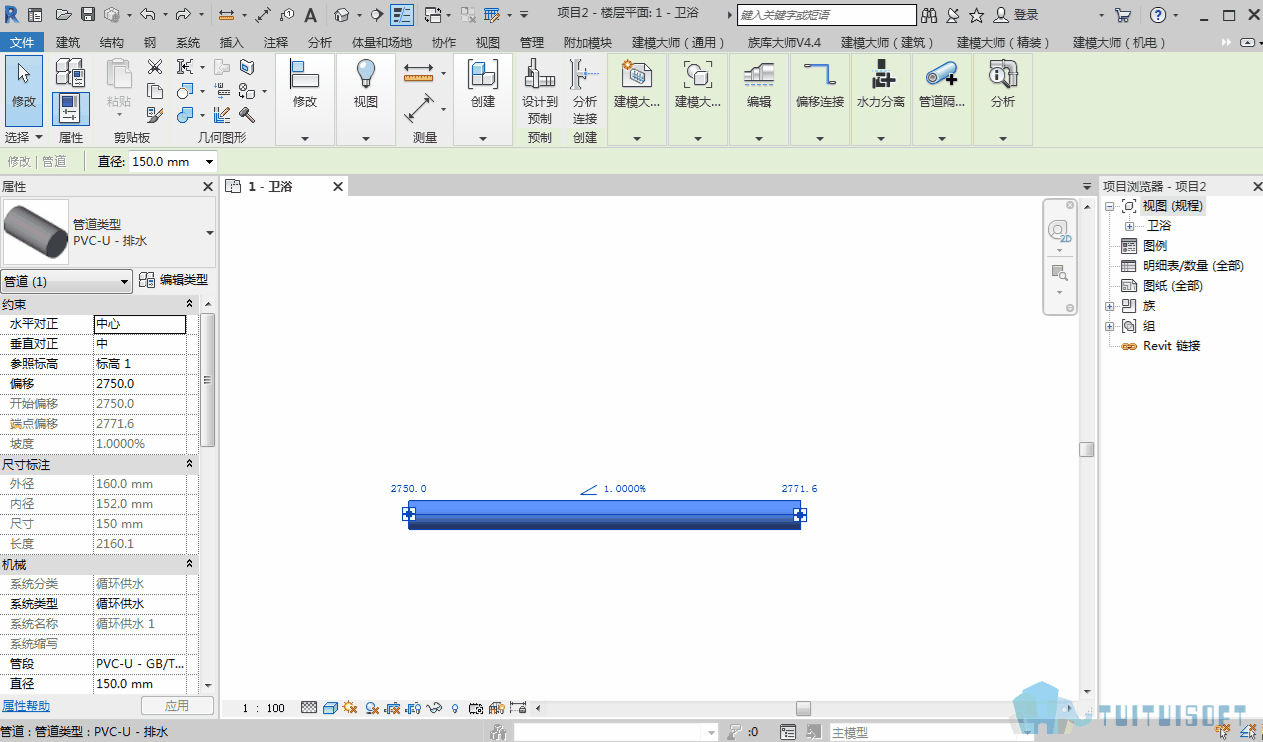The height and width of the screenshot is (742, 1263).
Task: Open the pipe type selector PVC-U - 排水 dropdown
Action: click(210, 233)
